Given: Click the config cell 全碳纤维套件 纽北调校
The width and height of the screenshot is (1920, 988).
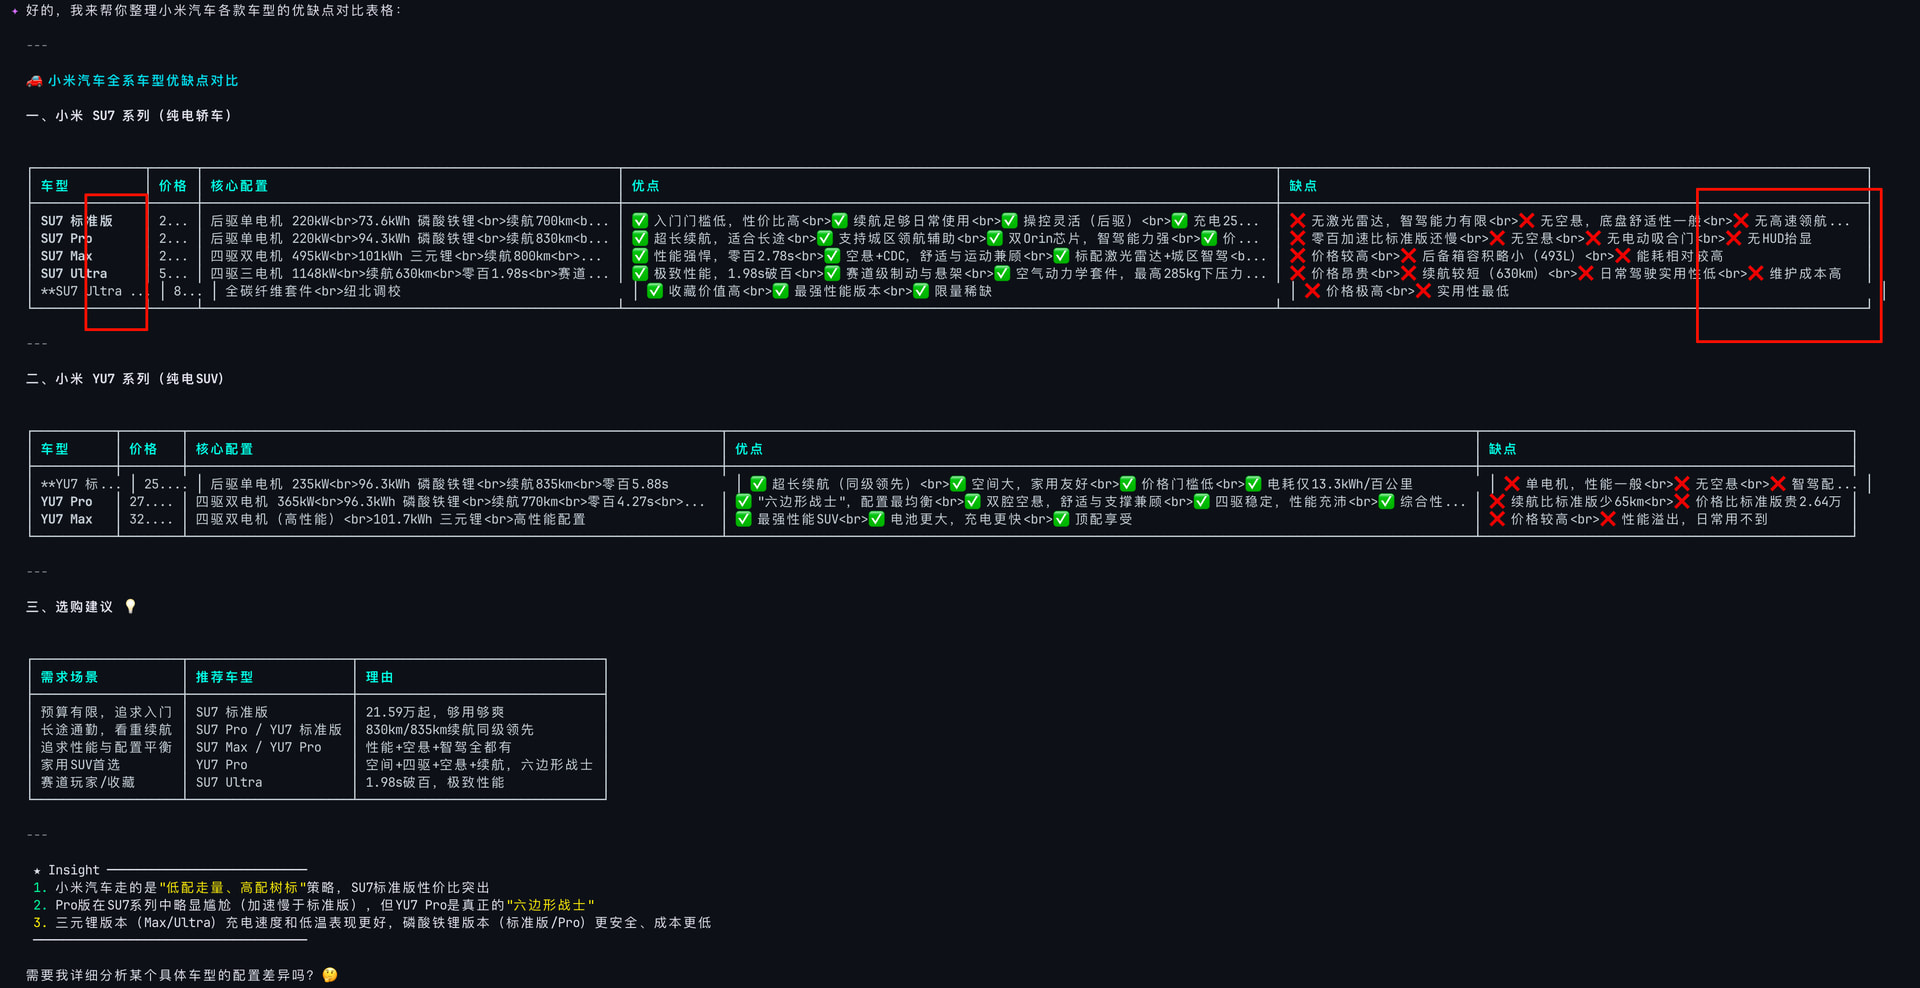Looking at the screenshot, I should tap(313, 291).
